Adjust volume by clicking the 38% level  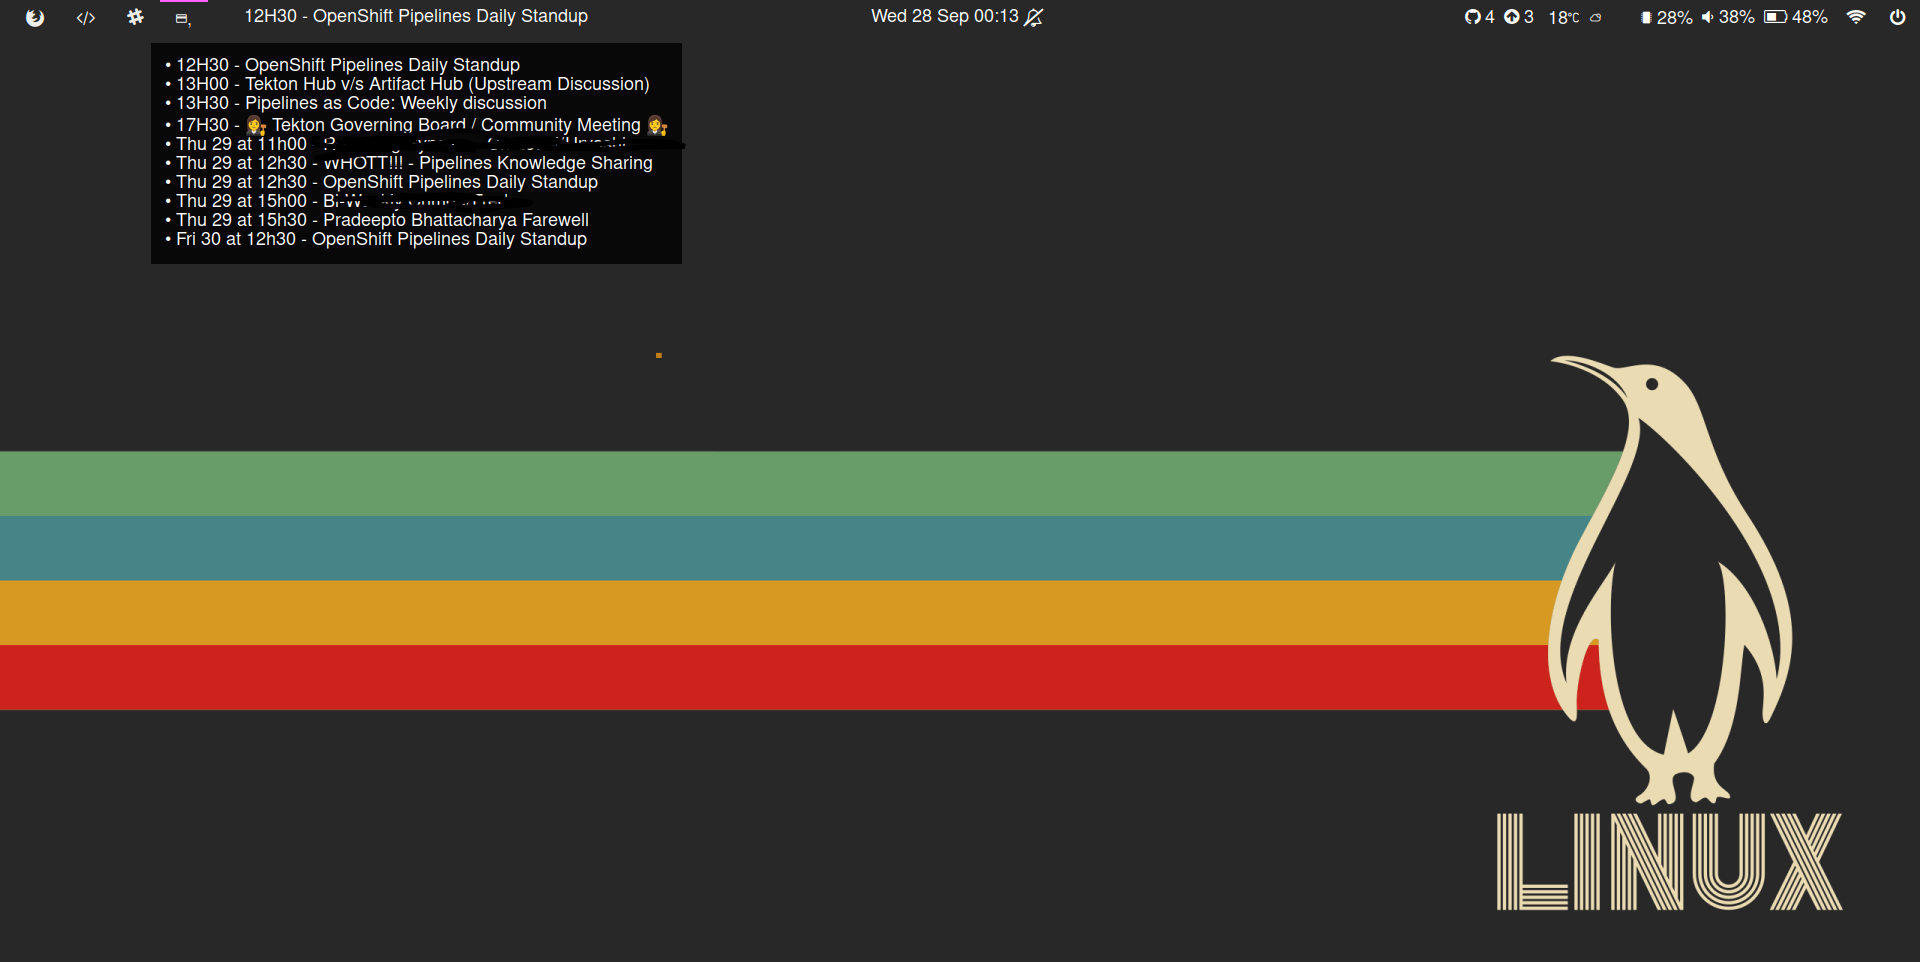pos(1740,17)
